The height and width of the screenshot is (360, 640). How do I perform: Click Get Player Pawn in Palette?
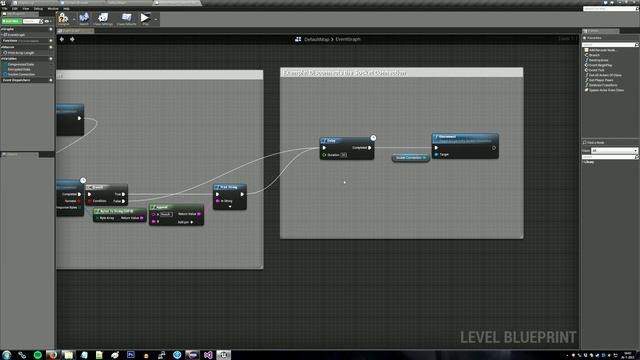pos(600,80)
